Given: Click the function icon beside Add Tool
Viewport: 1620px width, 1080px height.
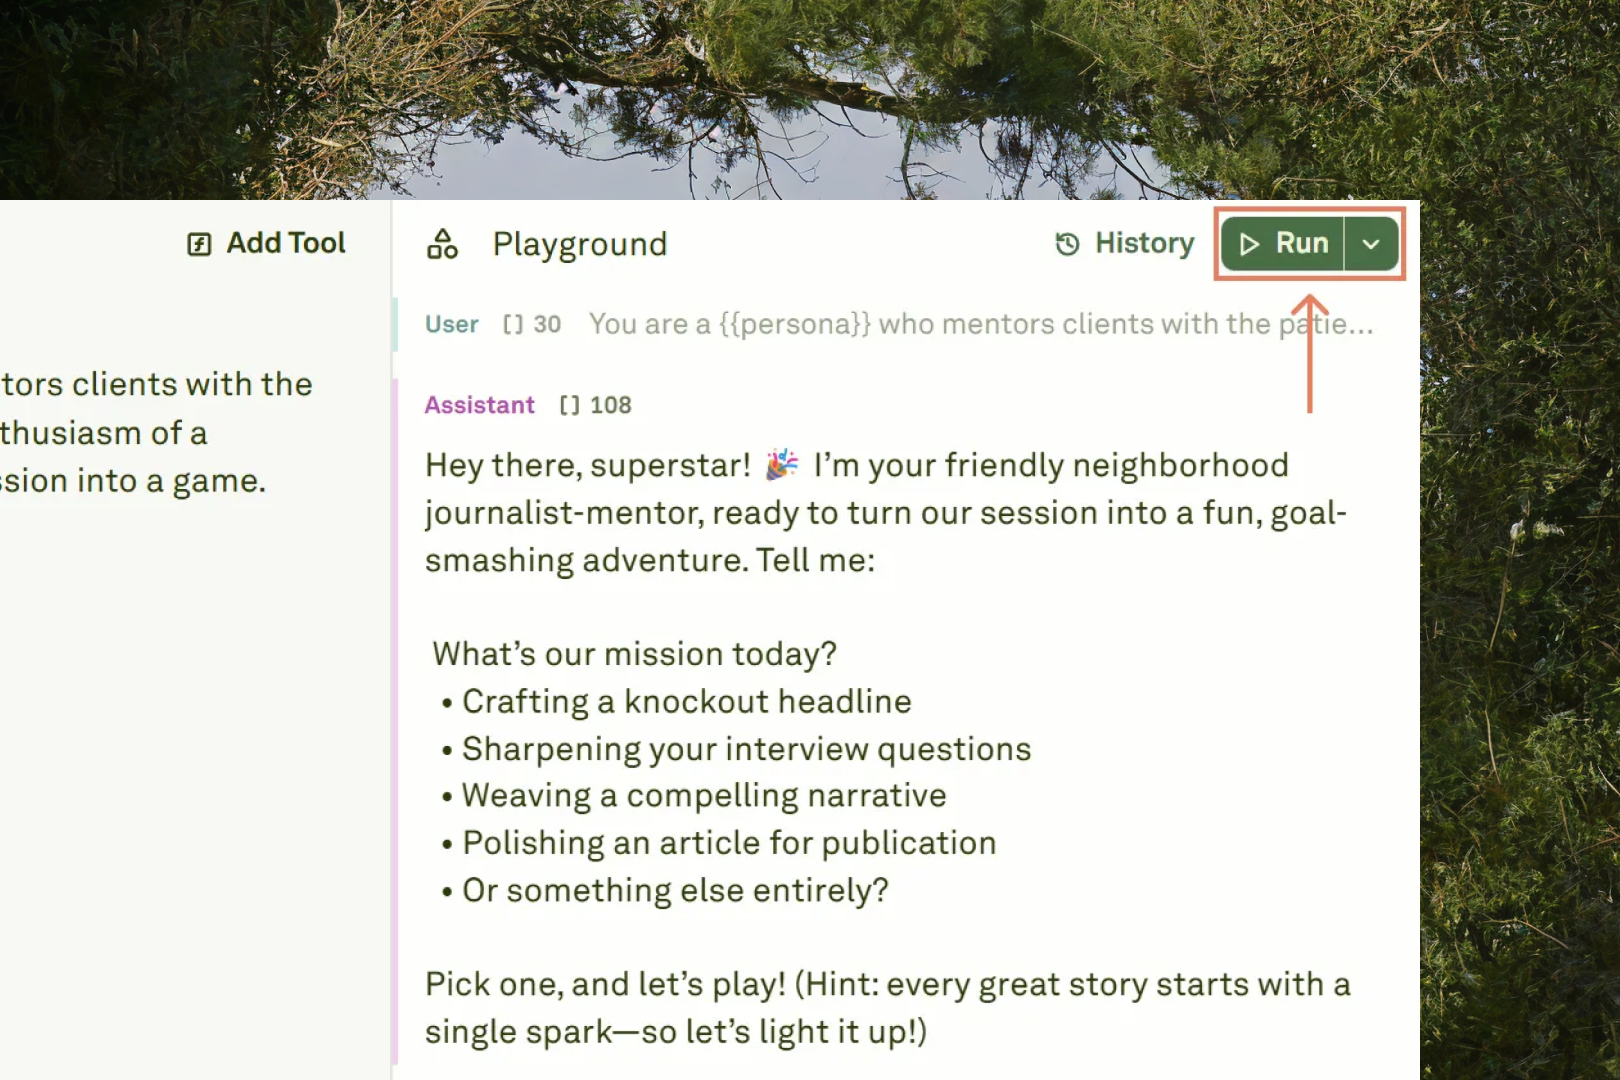Looking at the screenshot, I should click(x=198, y=242).
